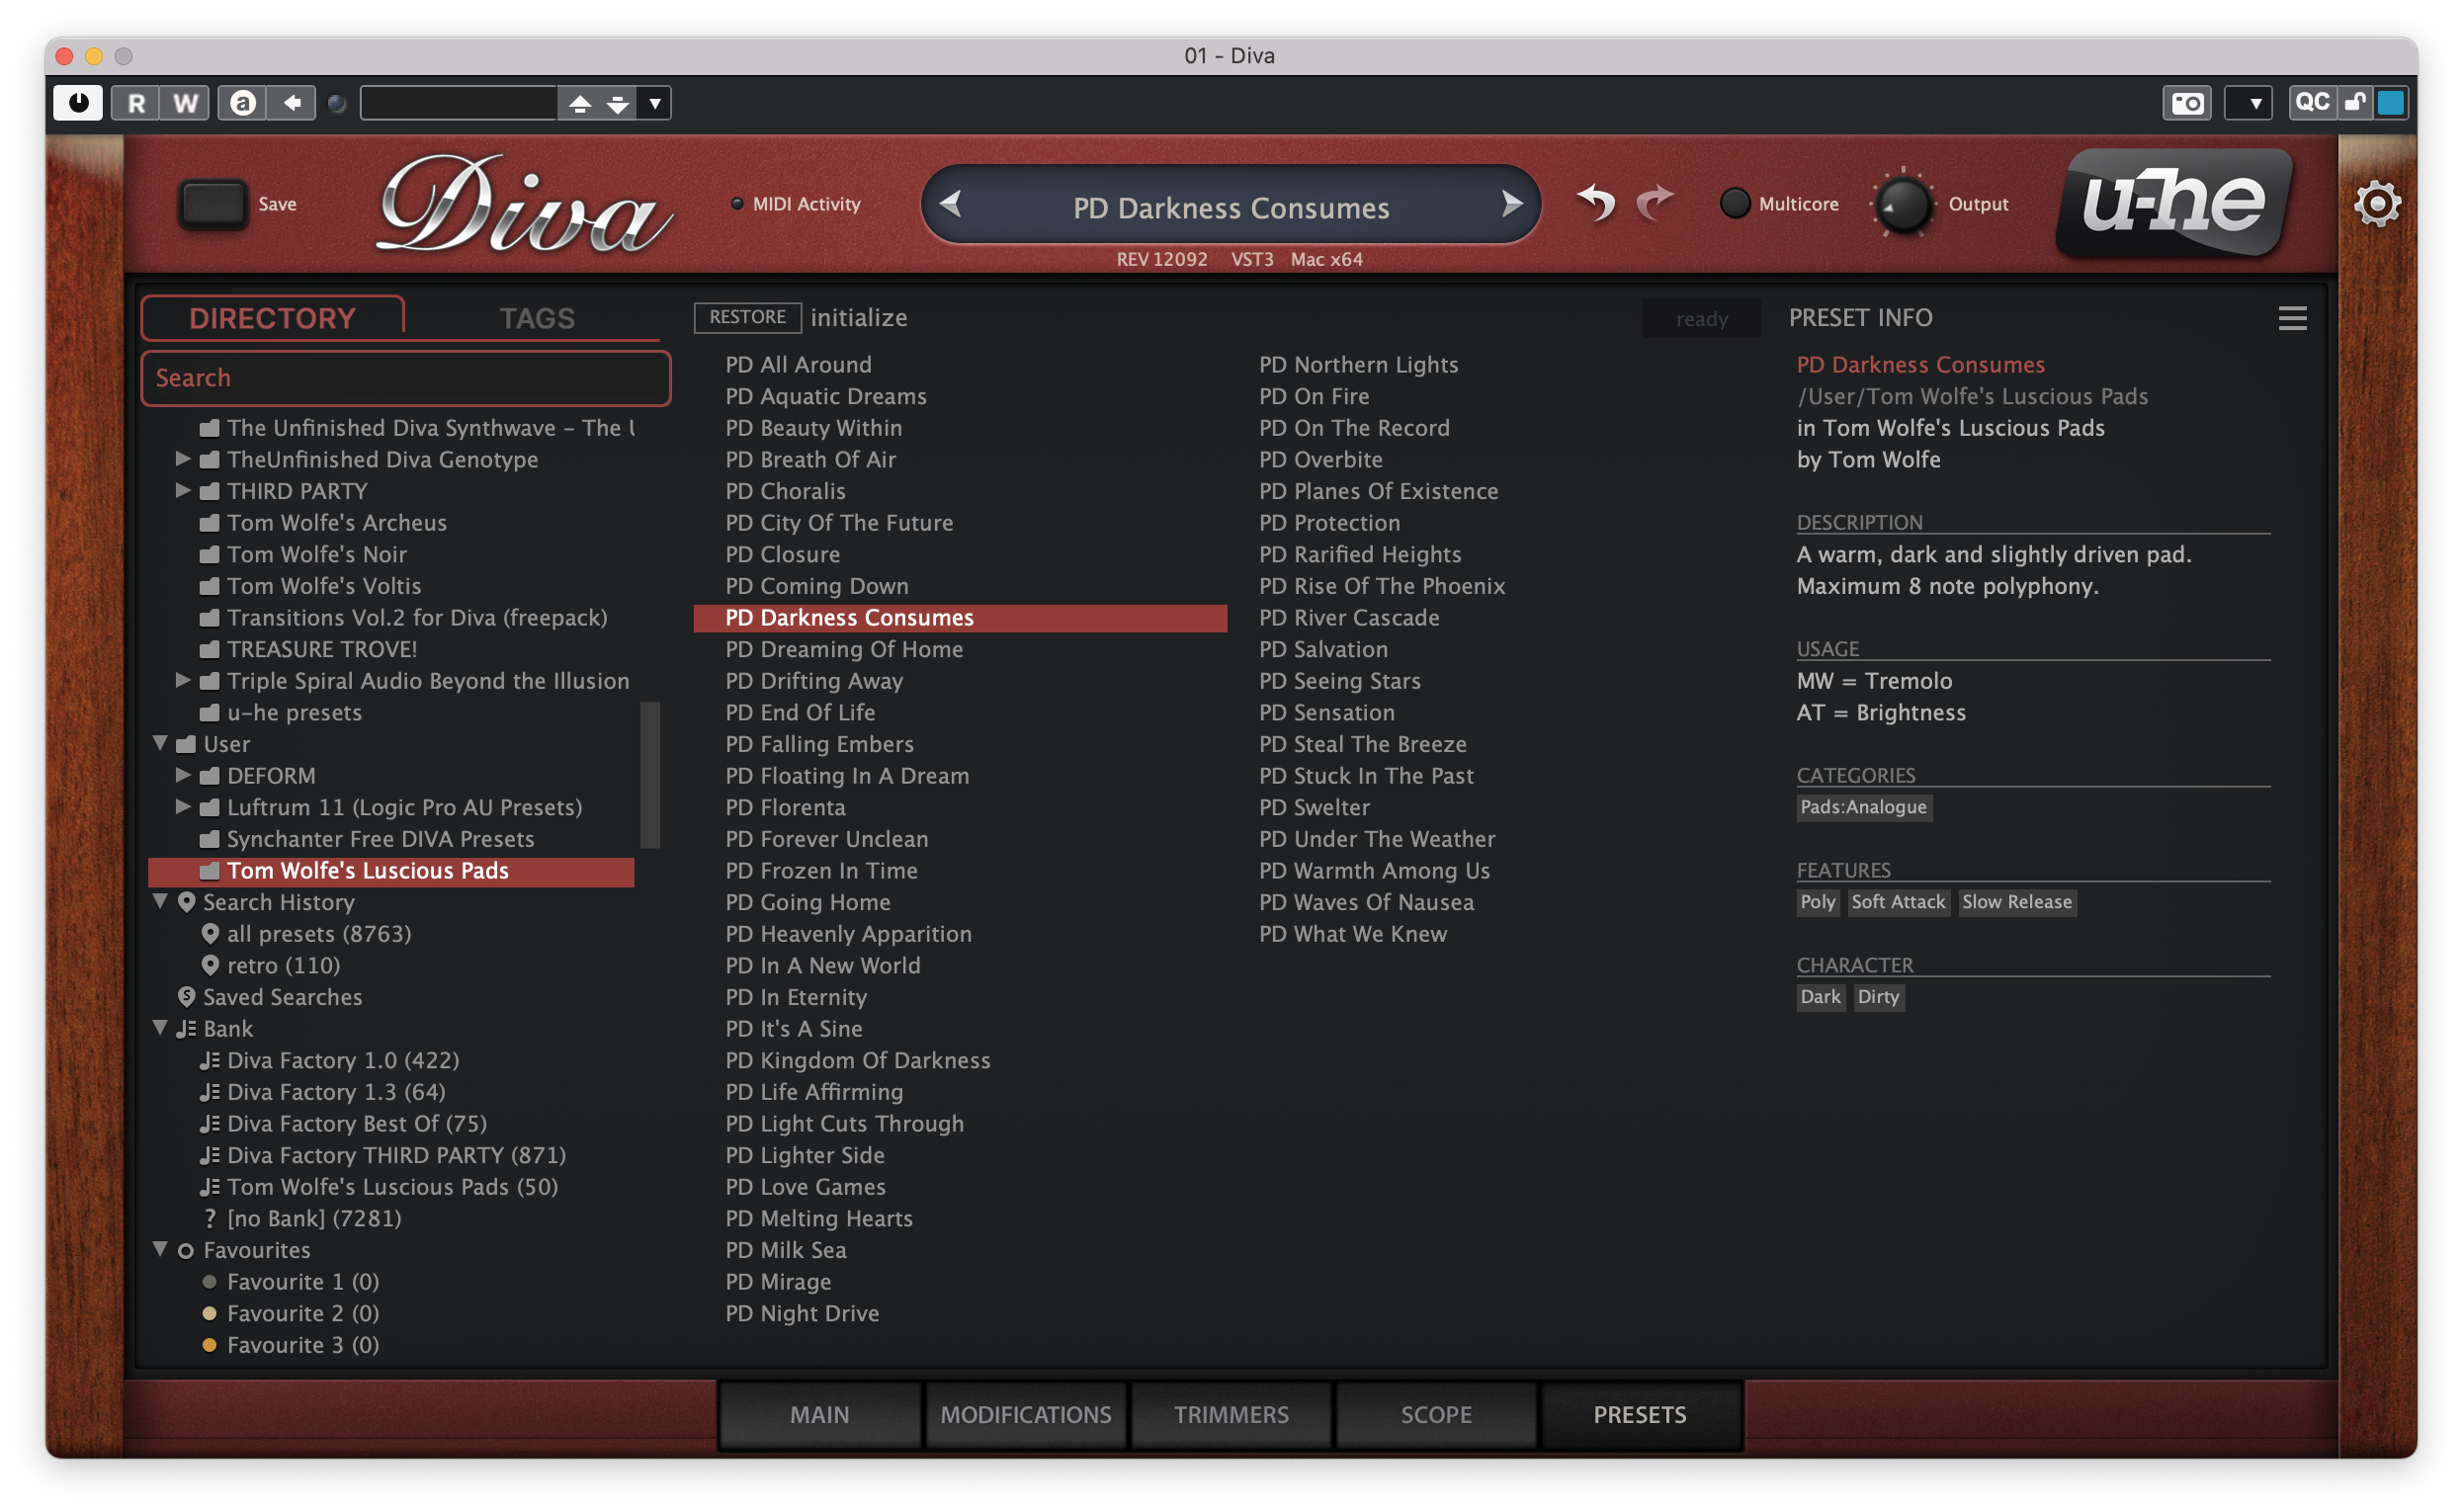Expand Luftrum 11 folder

(183, 806)
